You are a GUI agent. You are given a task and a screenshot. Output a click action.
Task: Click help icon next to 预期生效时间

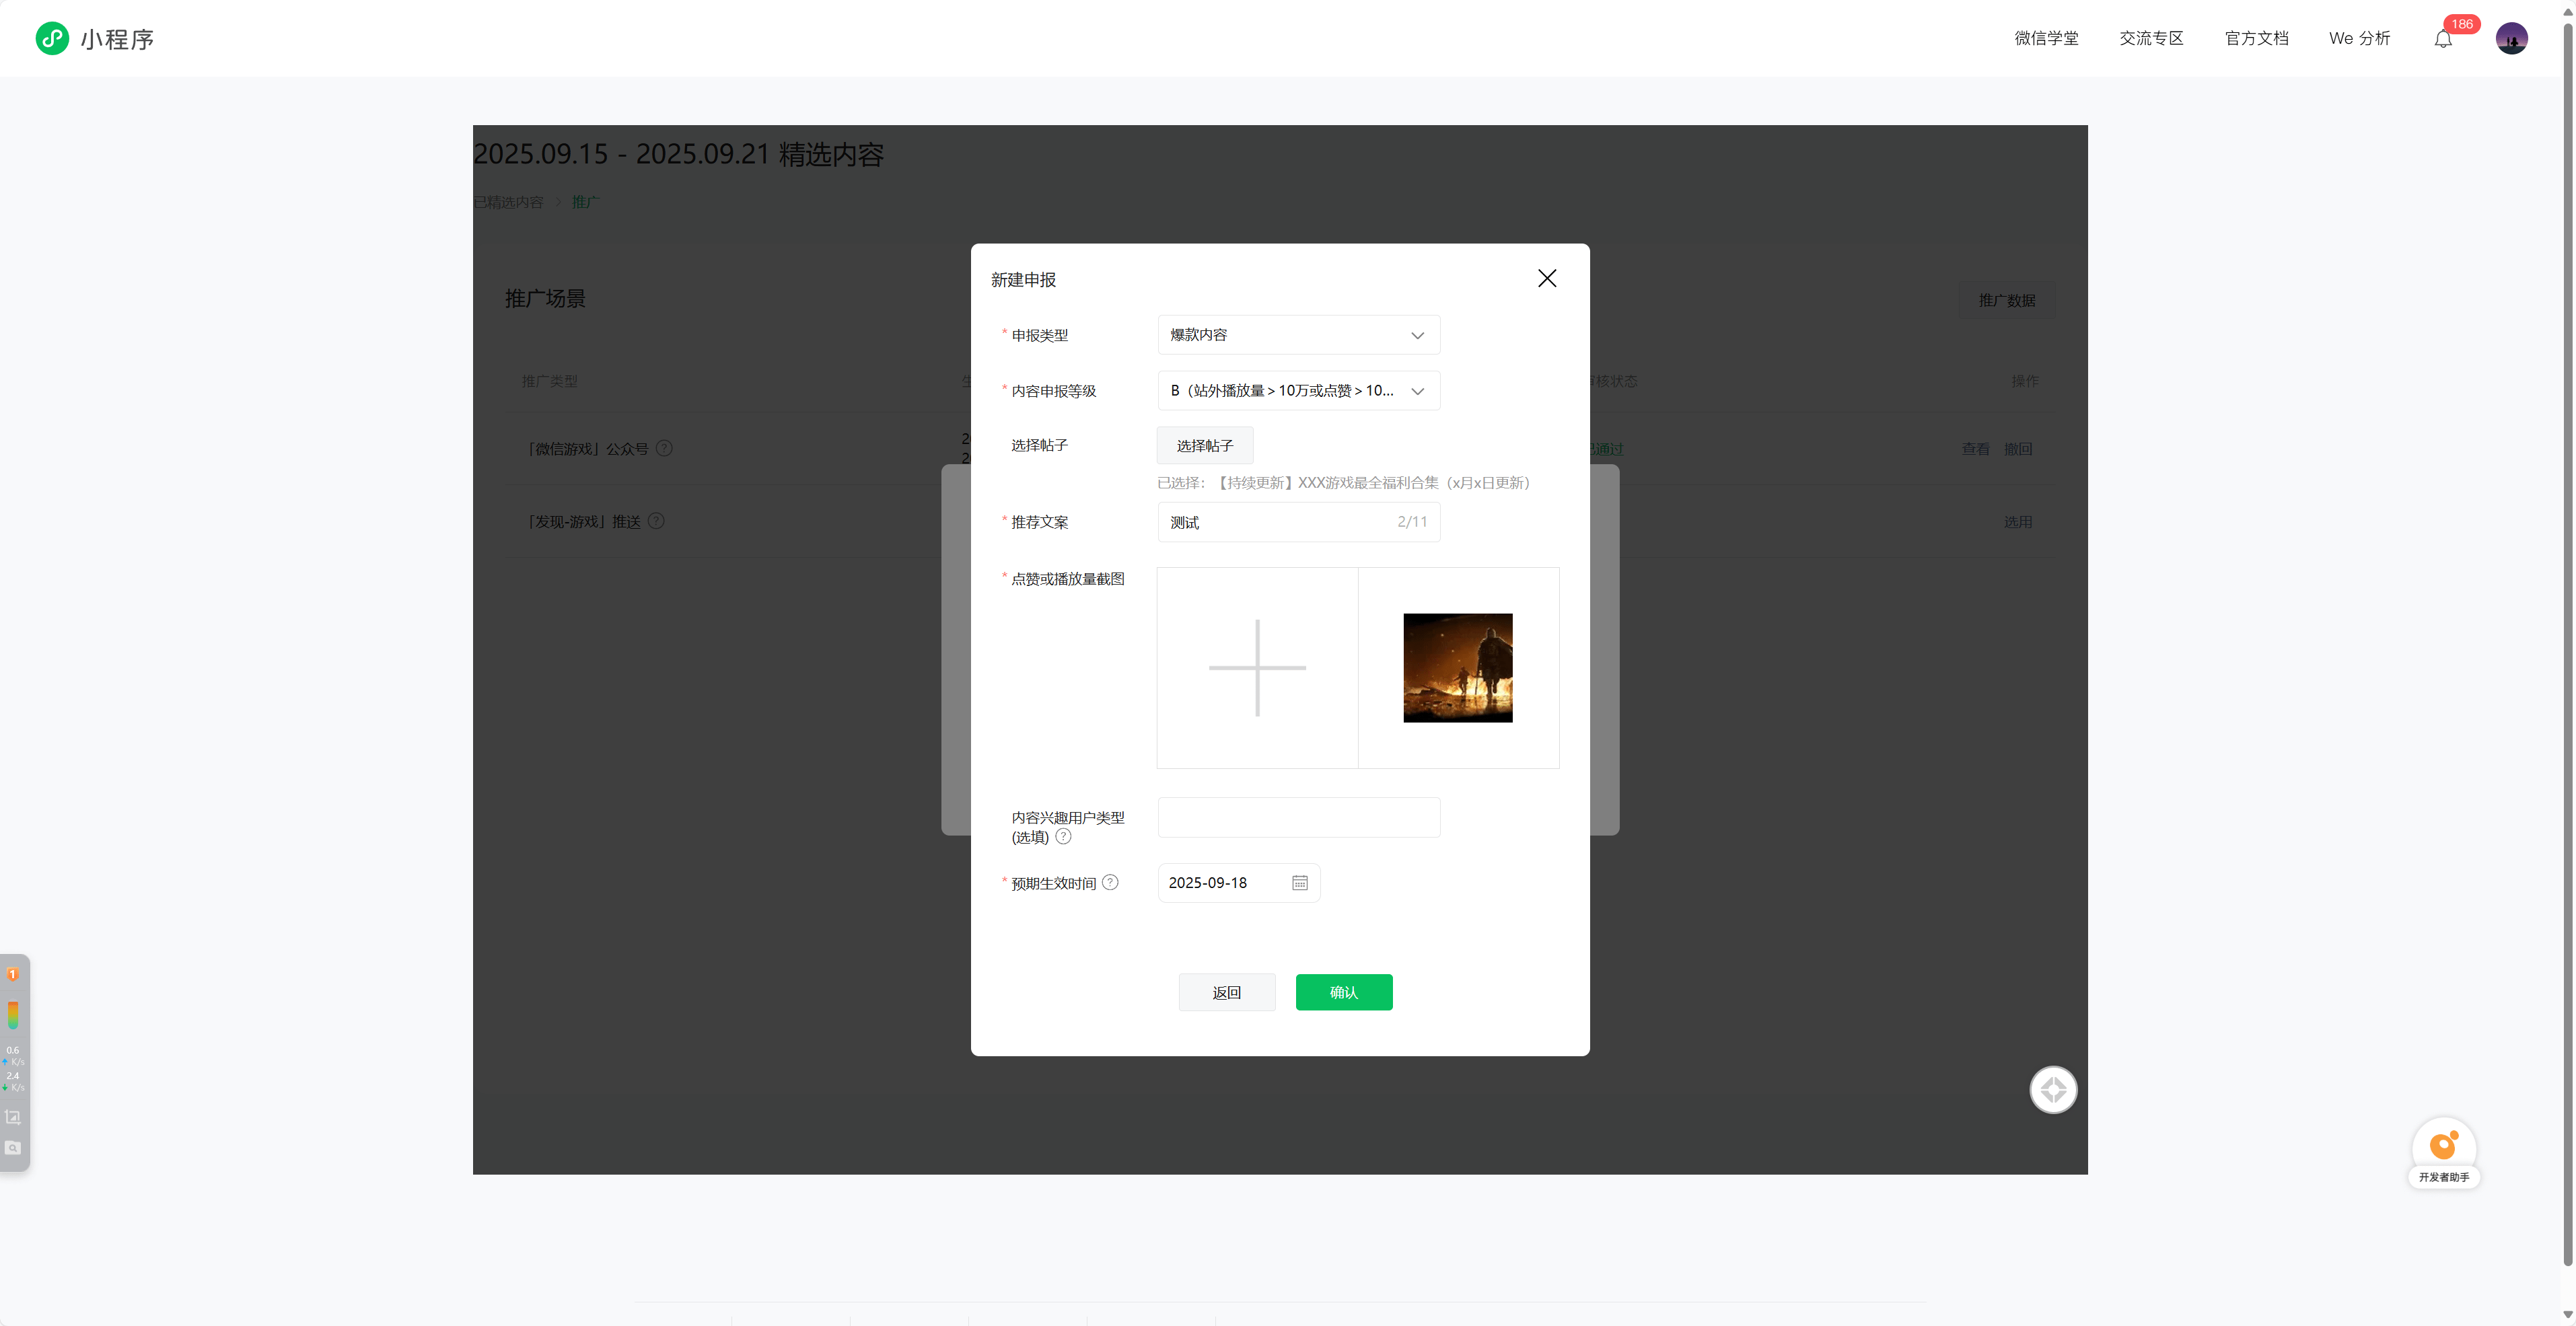click(x=1110, y=882)
